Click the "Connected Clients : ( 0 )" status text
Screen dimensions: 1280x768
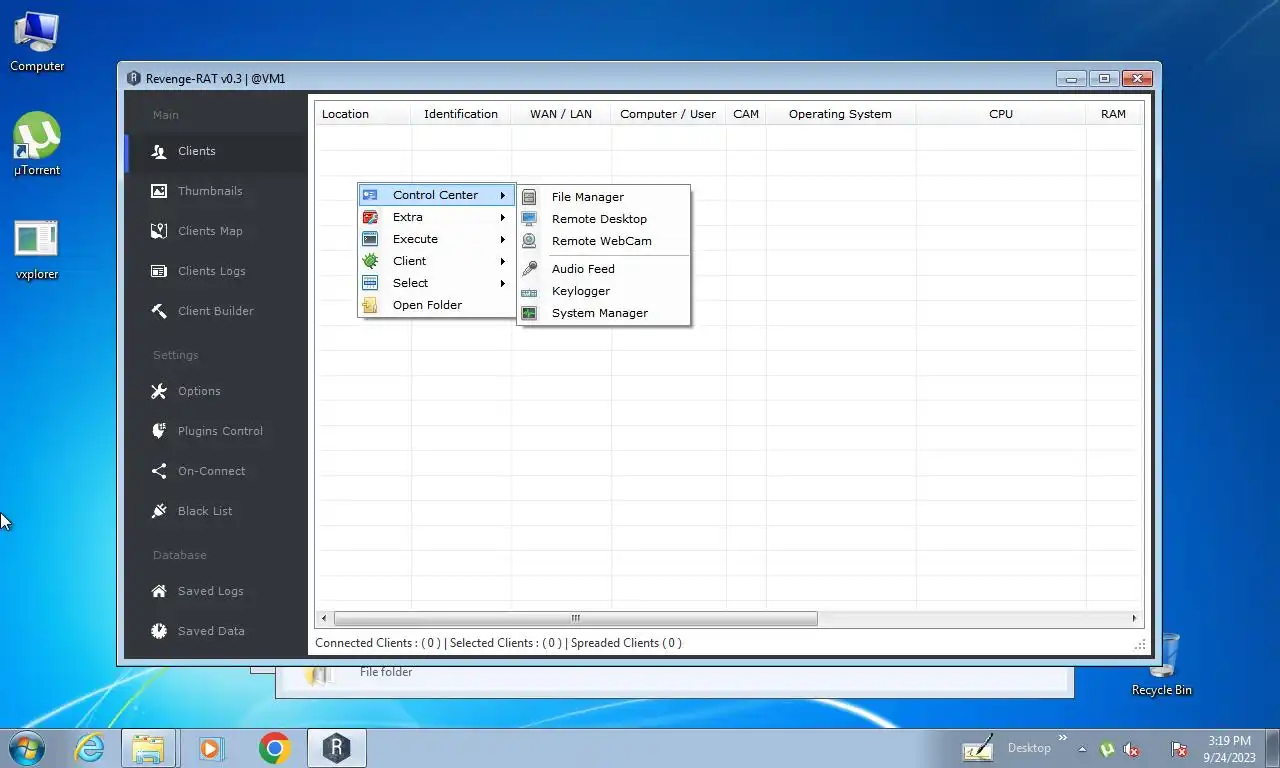point(378,643)
